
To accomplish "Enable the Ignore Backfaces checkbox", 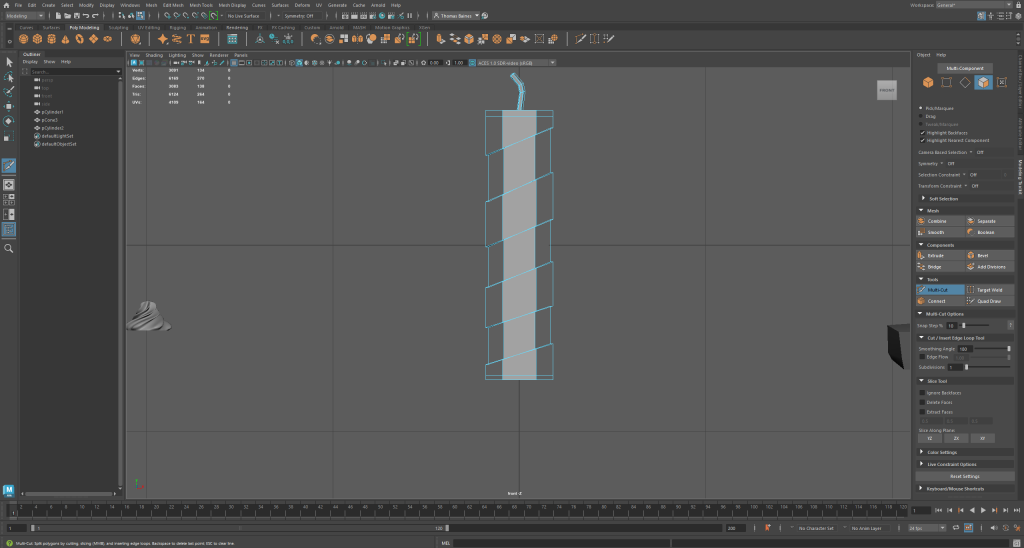I will coord(922,392).
